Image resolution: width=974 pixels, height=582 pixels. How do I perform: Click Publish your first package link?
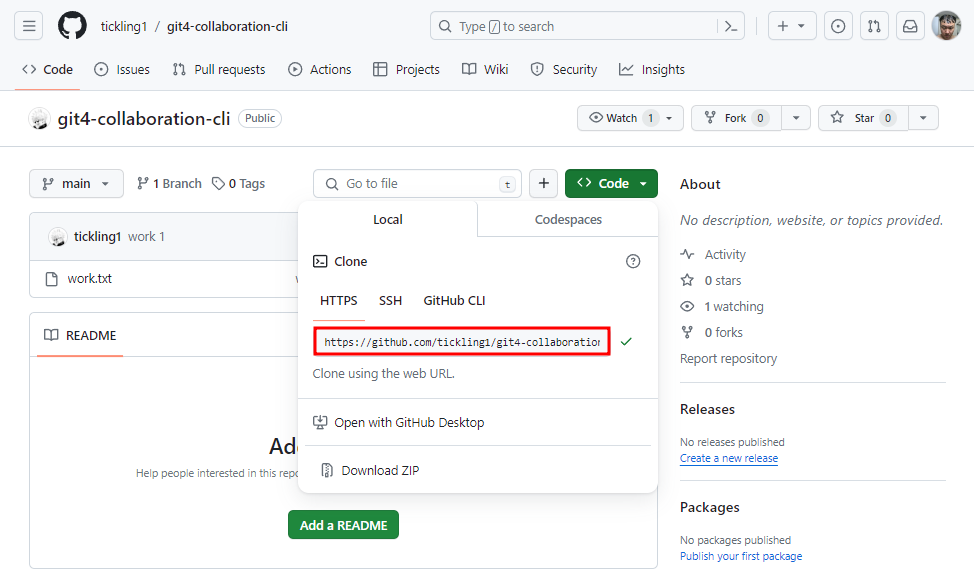pyautogui.click(x=741, y=557)
